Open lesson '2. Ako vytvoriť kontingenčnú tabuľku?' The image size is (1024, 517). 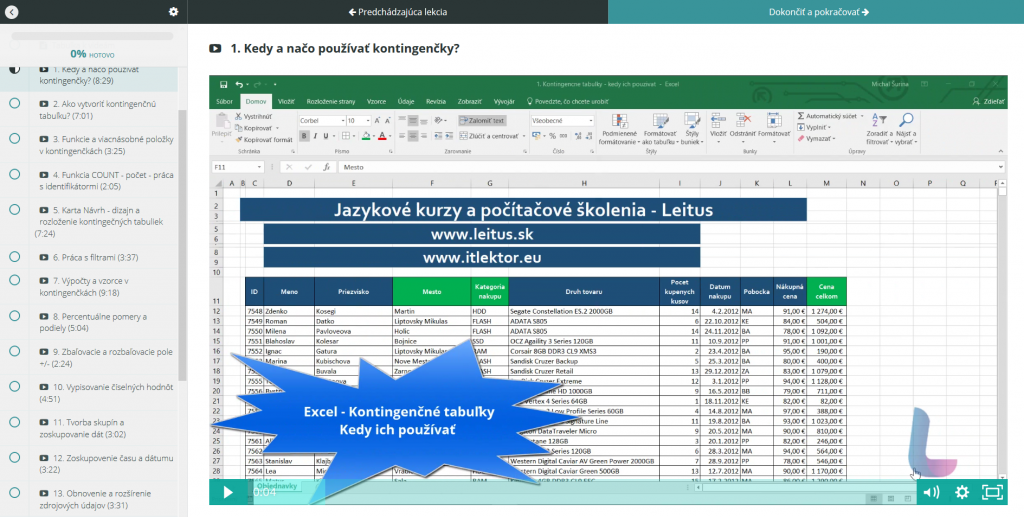pos(98,110)
